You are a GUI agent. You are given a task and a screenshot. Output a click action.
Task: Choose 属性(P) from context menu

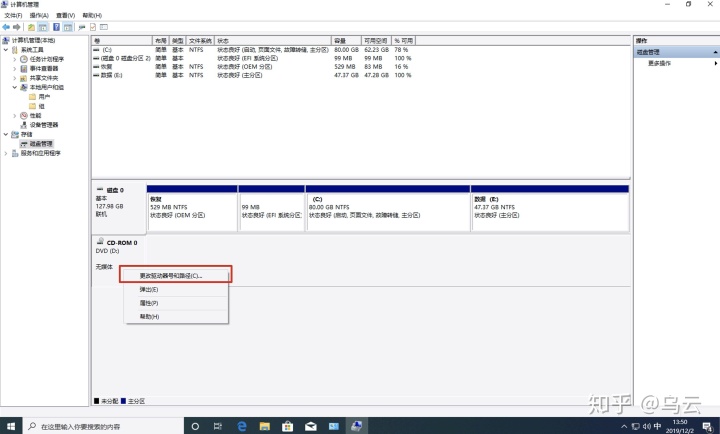[176, 303]
